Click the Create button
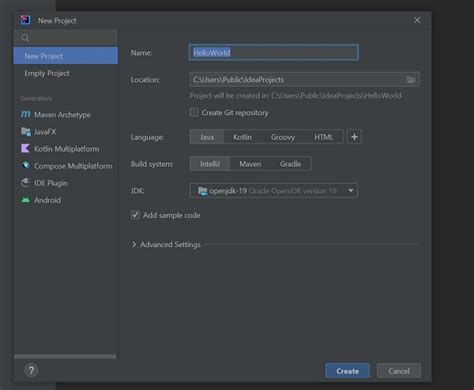 click(x=347, y=371)
